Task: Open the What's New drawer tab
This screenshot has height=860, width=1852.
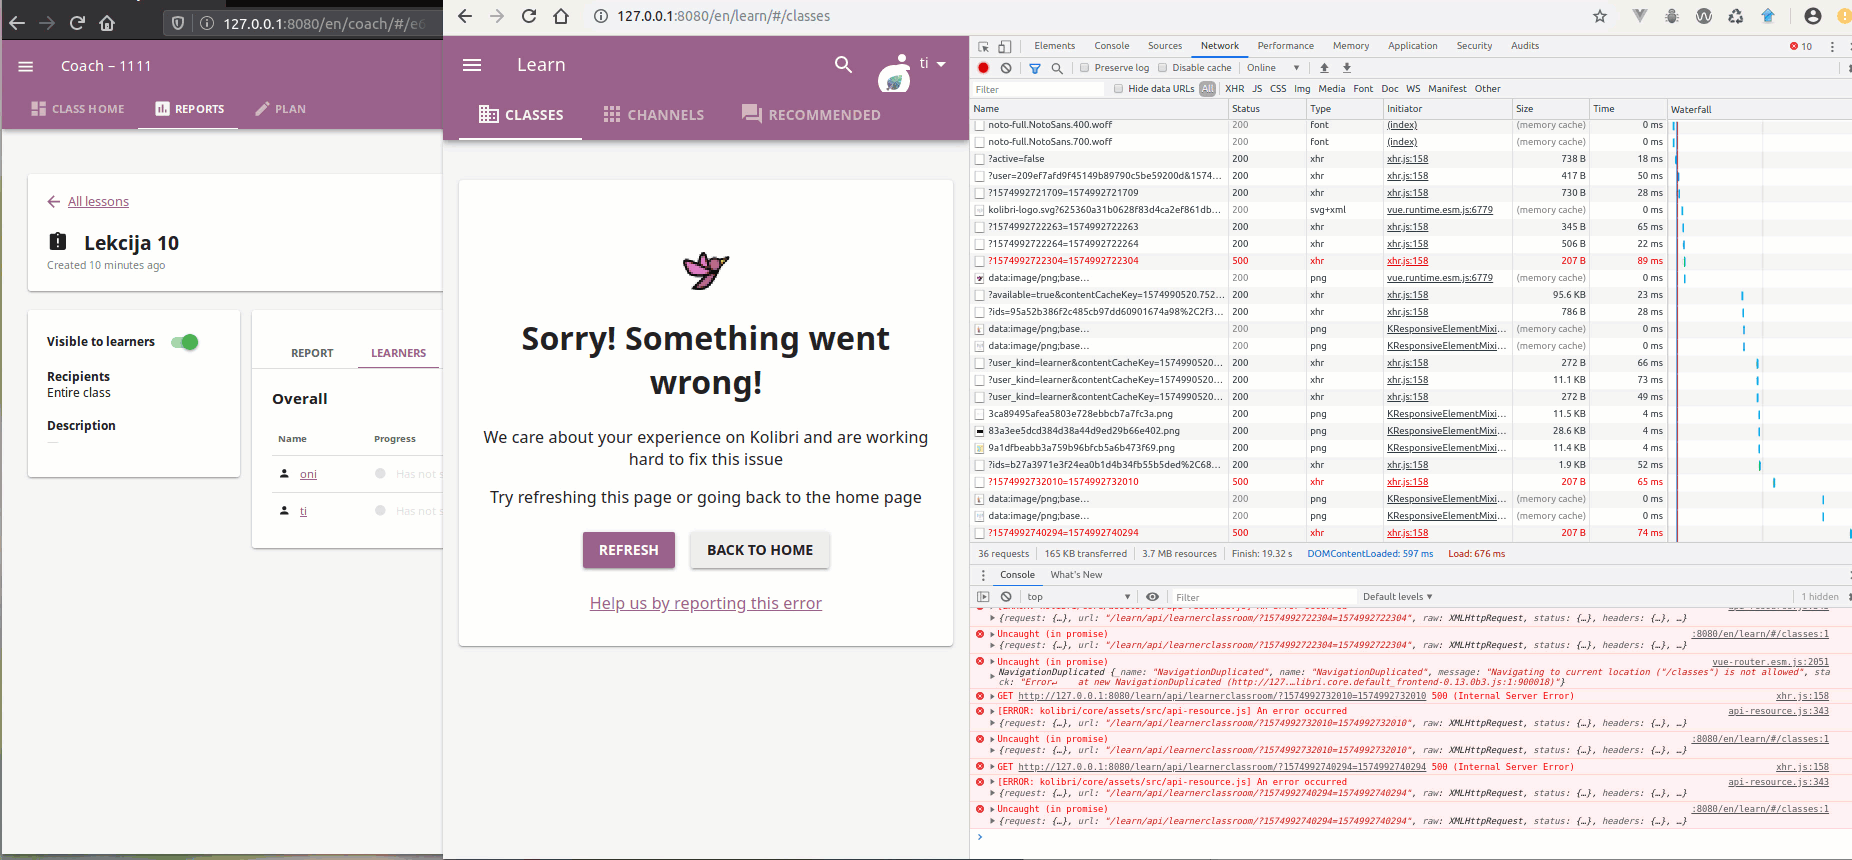Action: [1076, 575]
